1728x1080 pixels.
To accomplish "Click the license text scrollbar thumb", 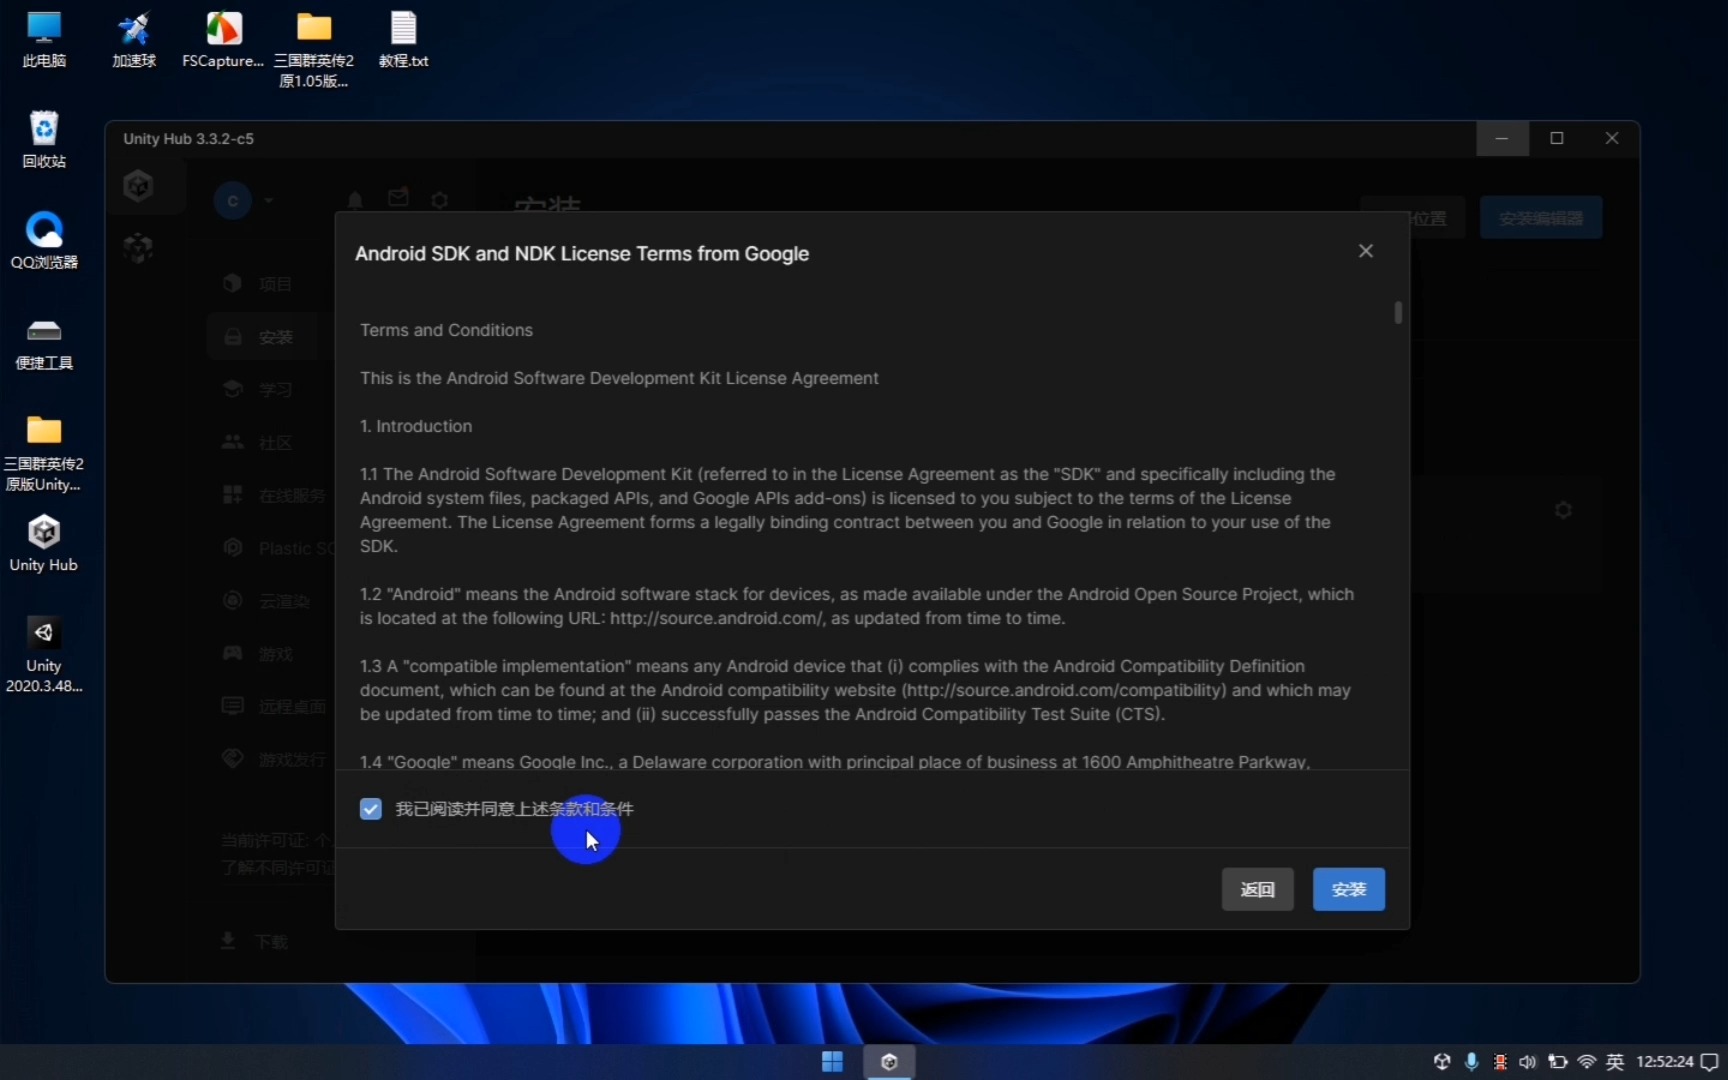I will [x=1398, y=313].
